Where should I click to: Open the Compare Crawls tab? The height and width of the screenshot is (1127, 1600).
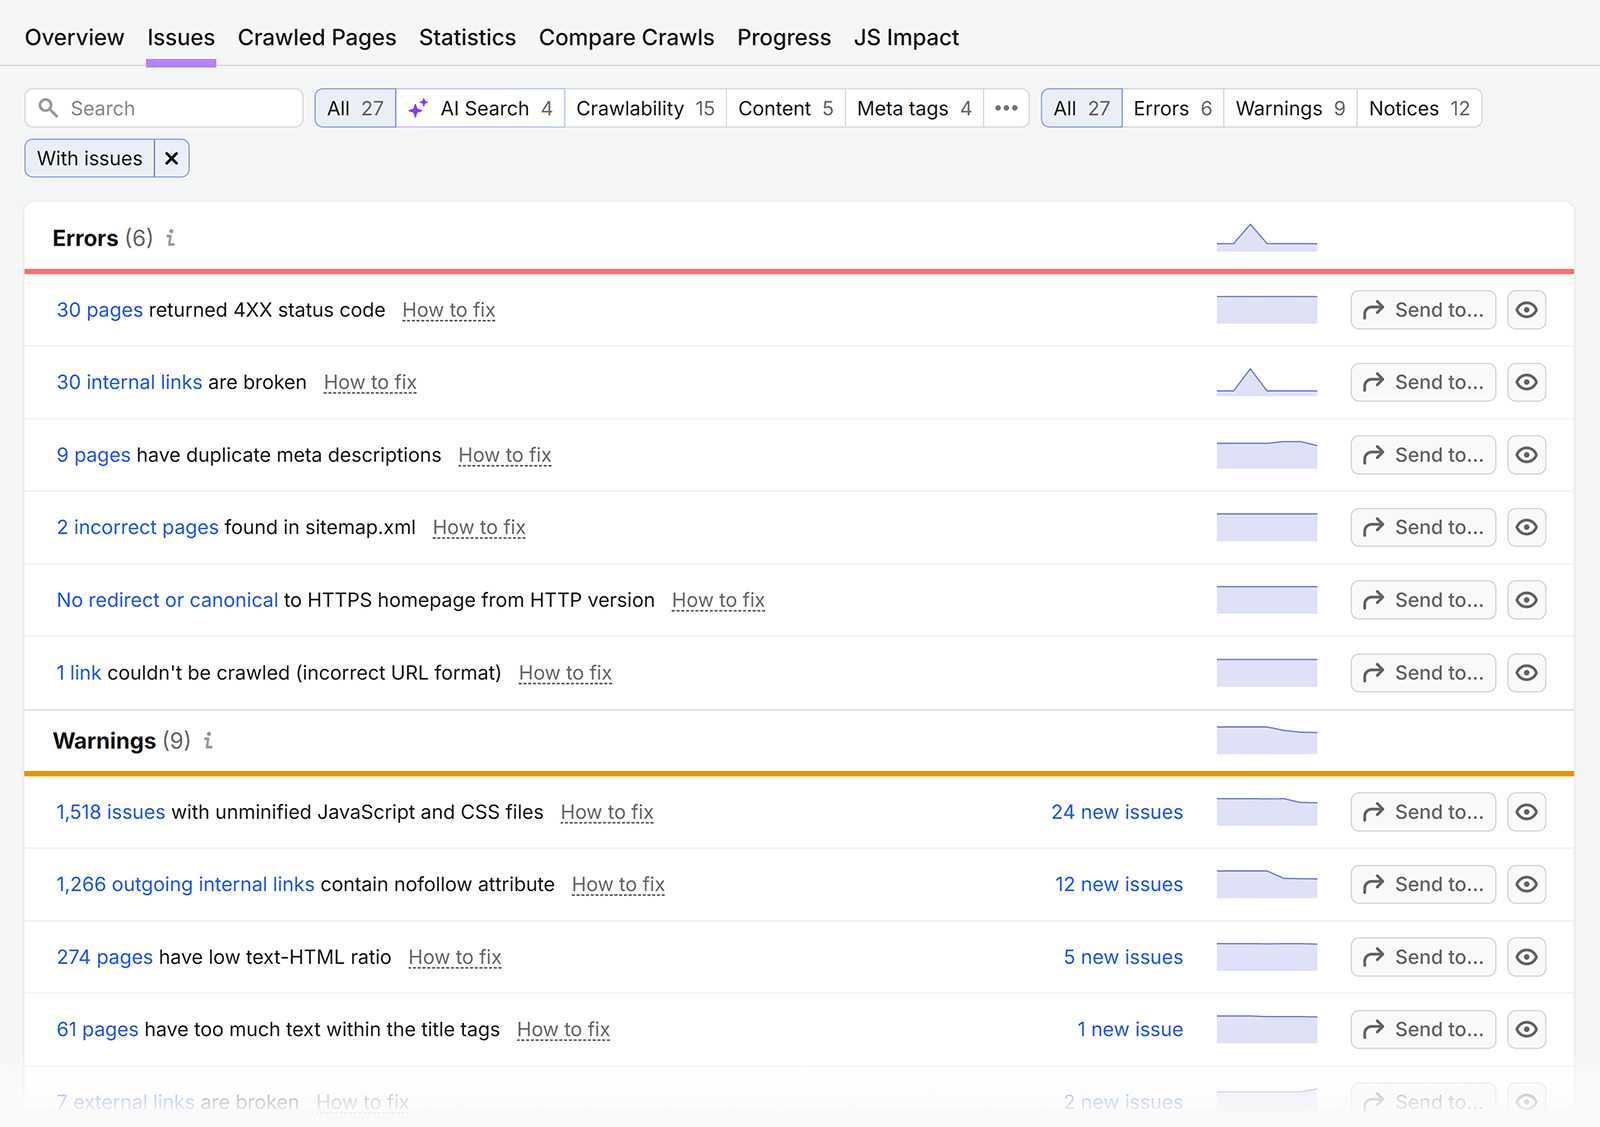627,38
